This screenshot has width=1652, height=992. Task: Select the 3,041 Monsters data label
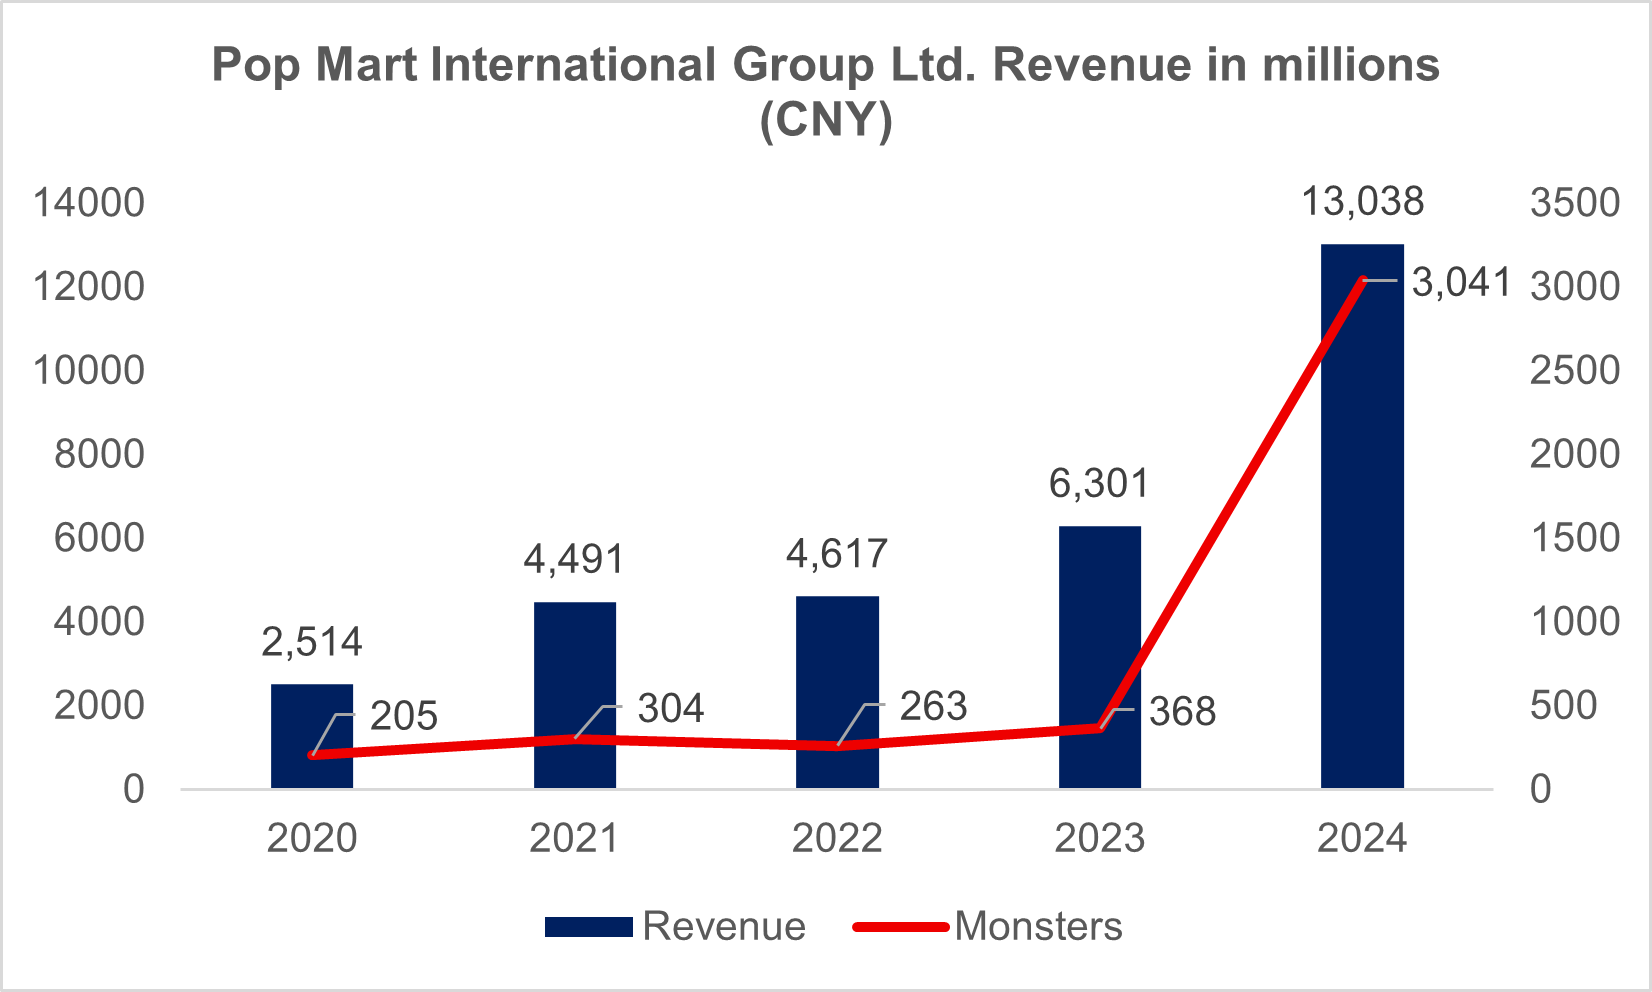tap(1460, 283)
